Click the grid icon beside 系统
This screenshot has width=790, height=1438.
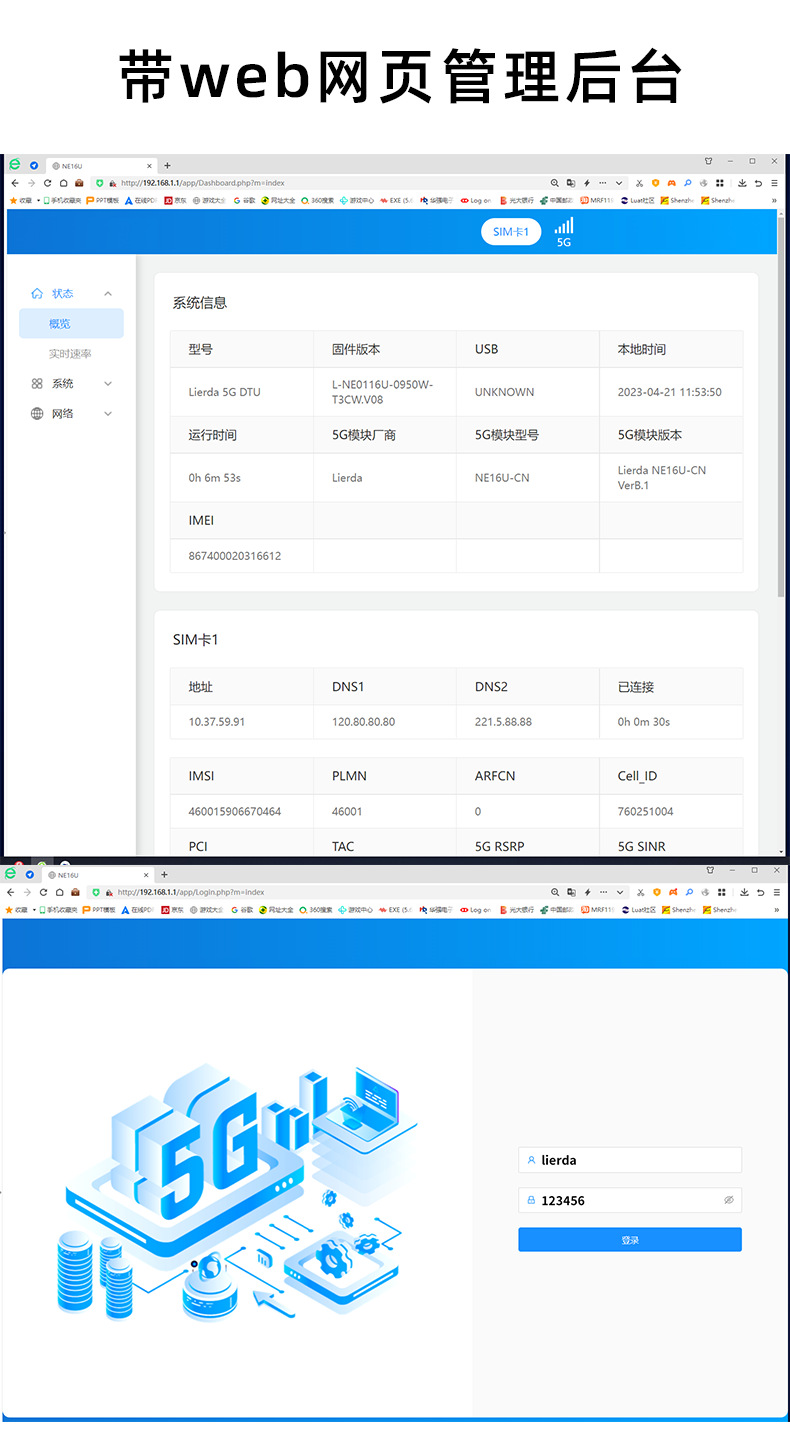point(37,384)
